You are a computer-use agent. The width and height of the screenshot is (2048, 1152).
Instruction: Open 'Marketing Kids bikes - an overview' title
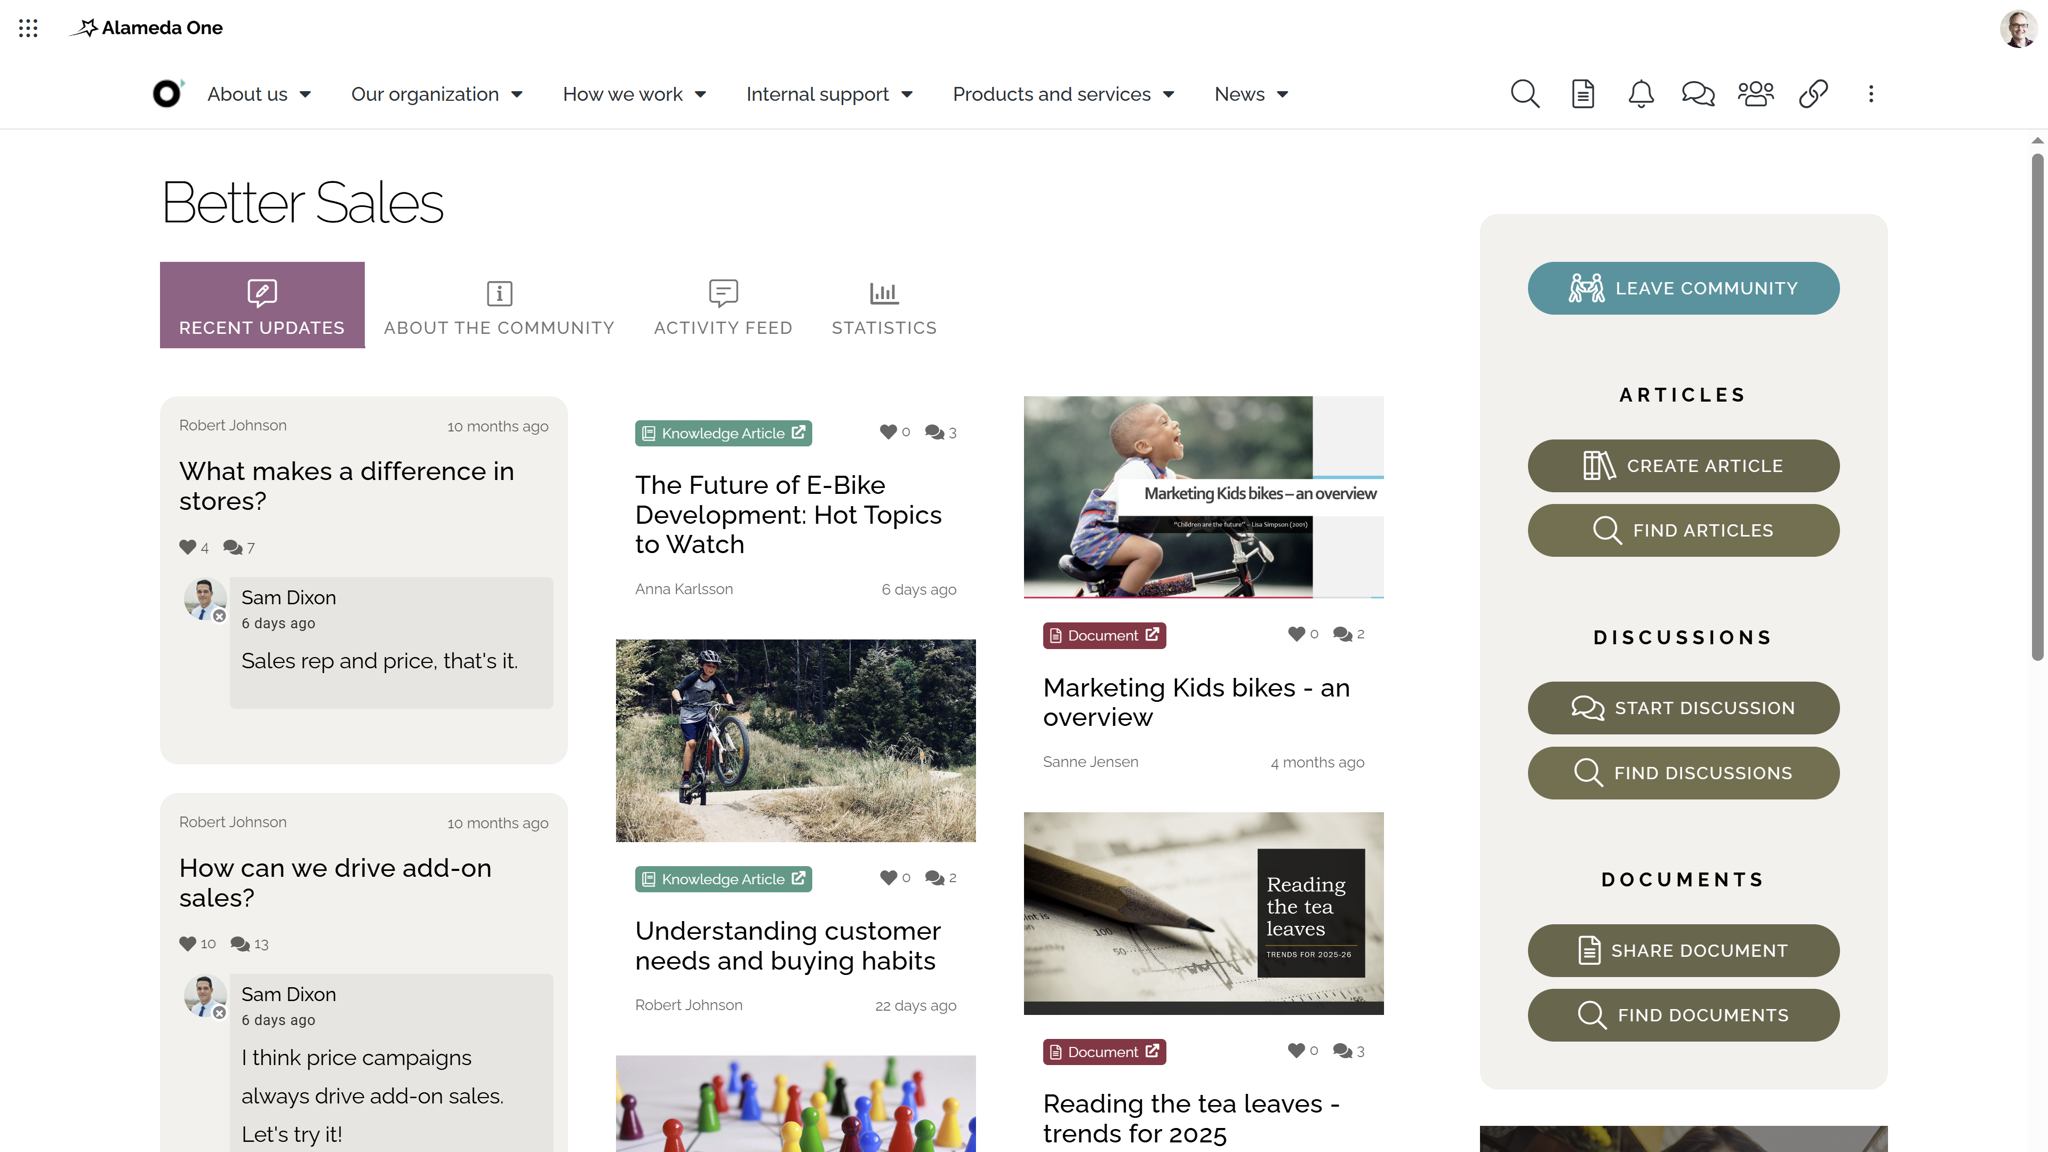click(x=1196, y=702)
